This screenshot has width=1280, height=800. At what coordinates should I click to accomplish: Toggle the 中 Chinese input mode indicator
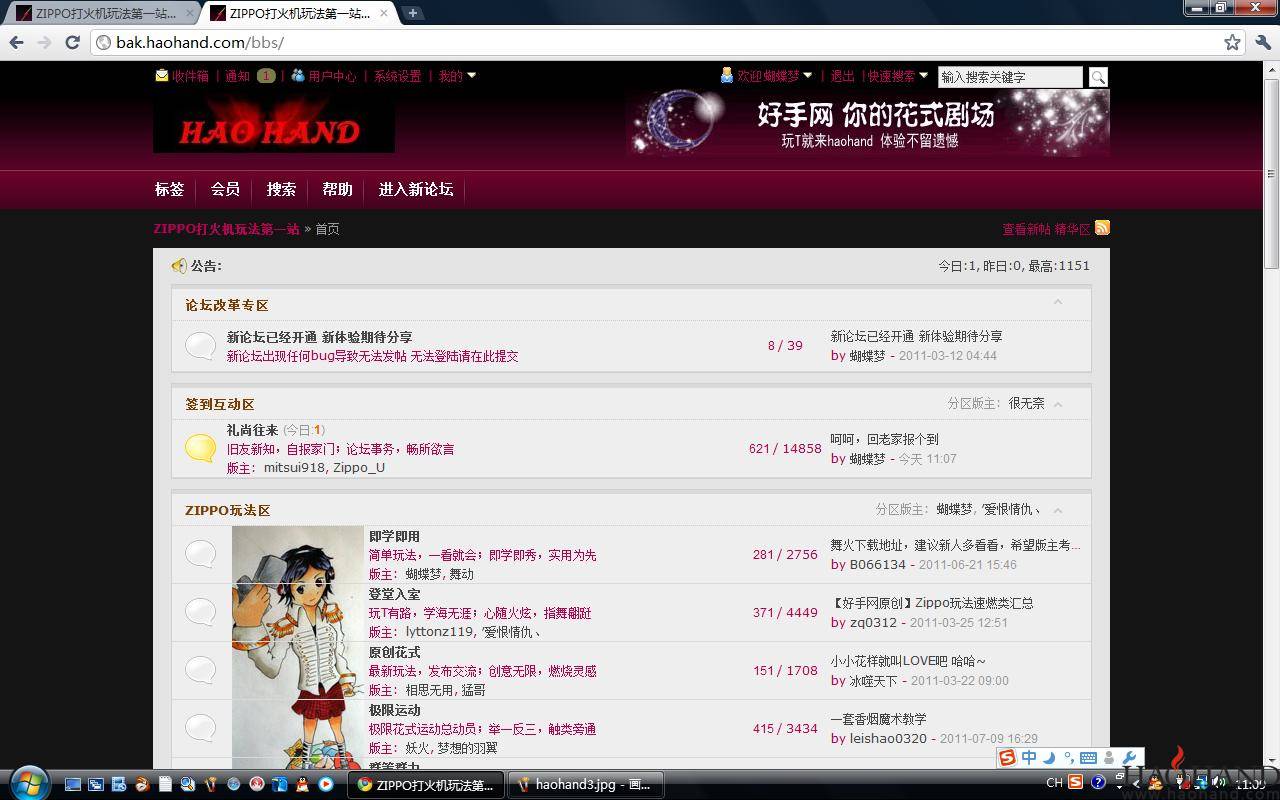[x=1029, y=757]
